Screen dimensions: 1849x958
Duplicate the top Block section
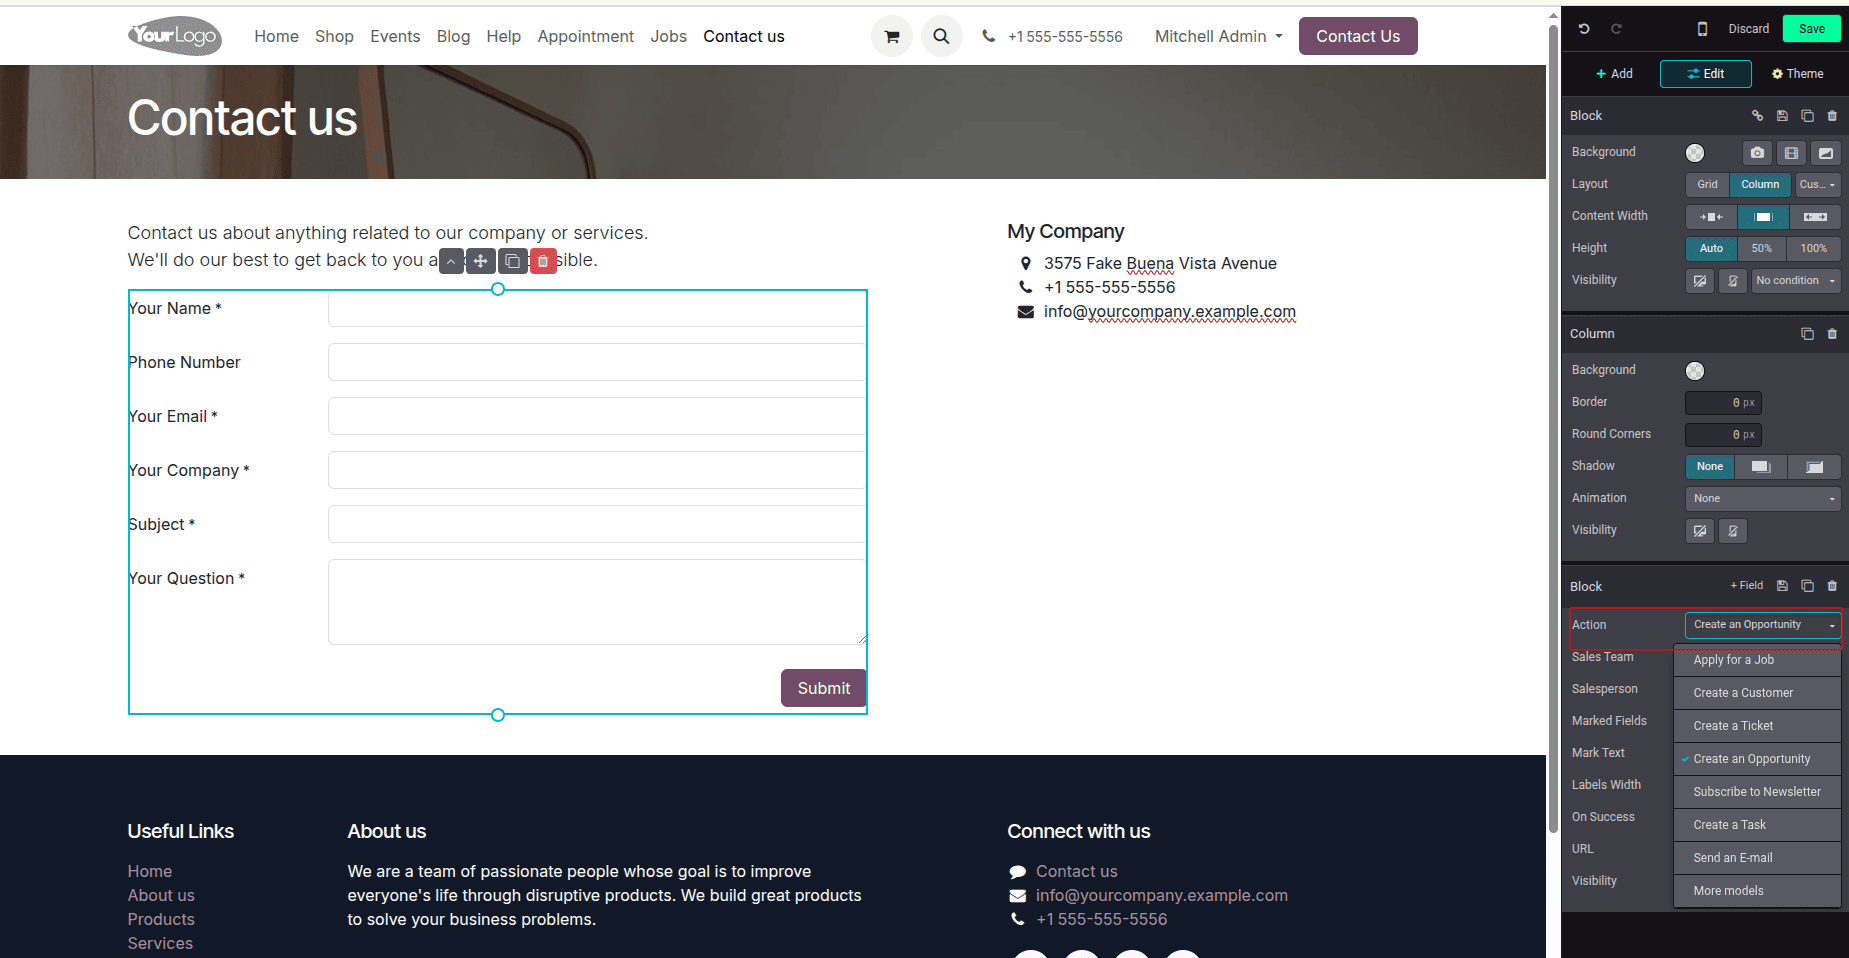1807,116
